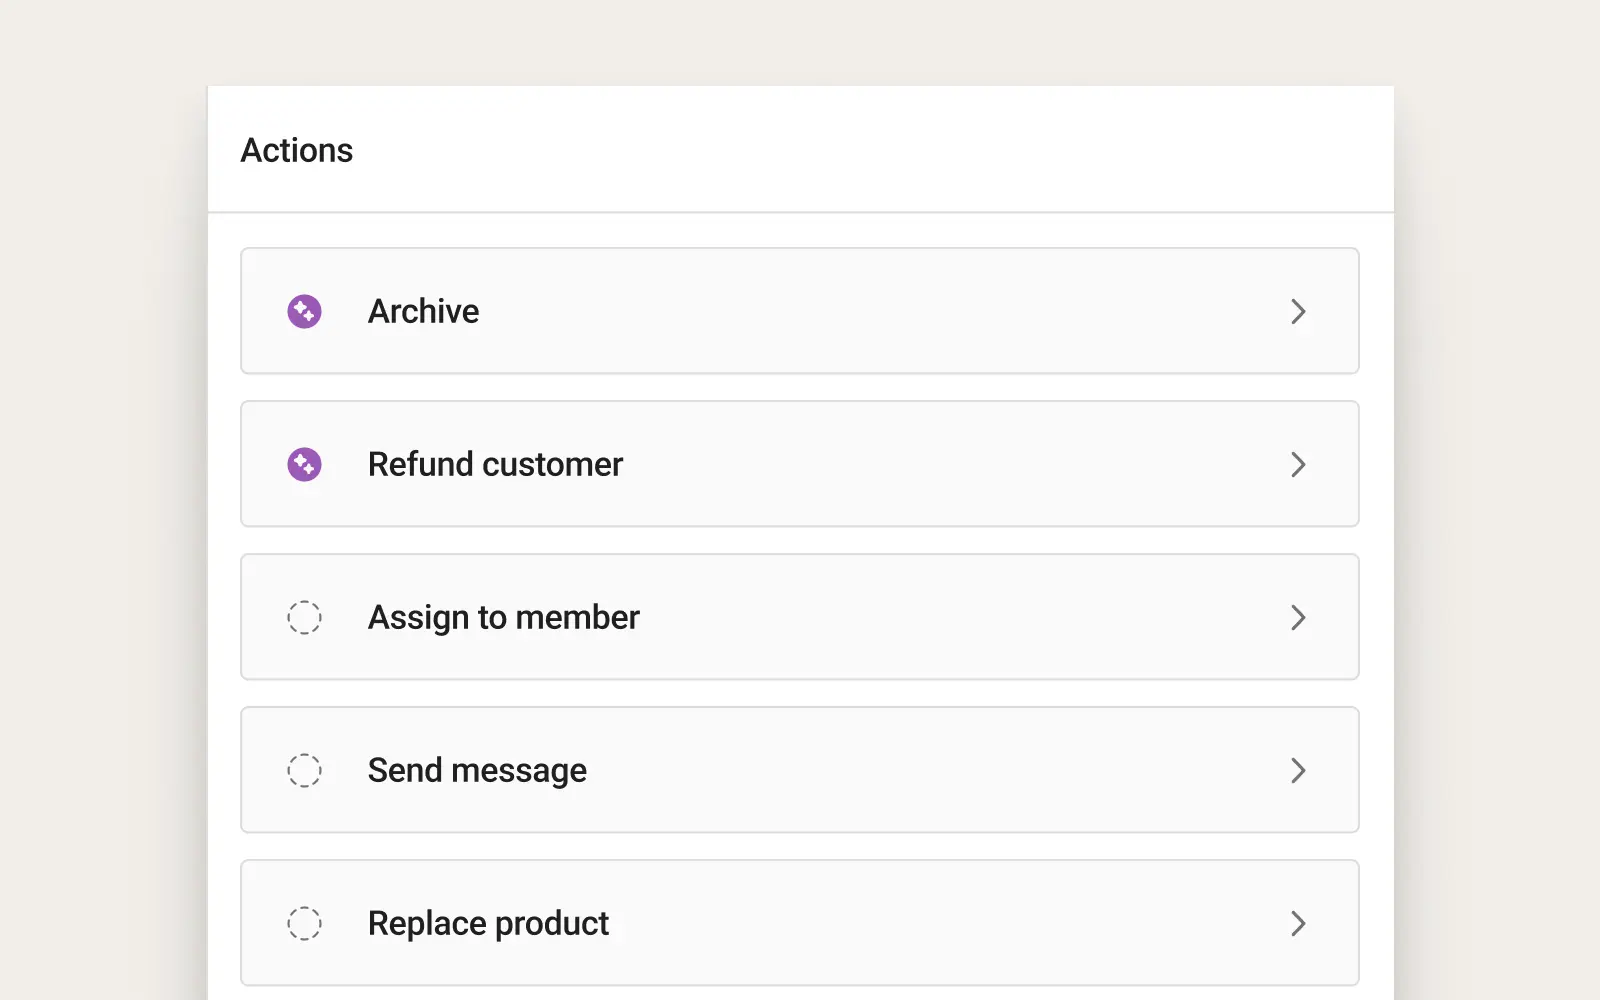Expand the Refund customer chevron arrow
Screen dimensions: 1600x1000
click(1298, 464)
